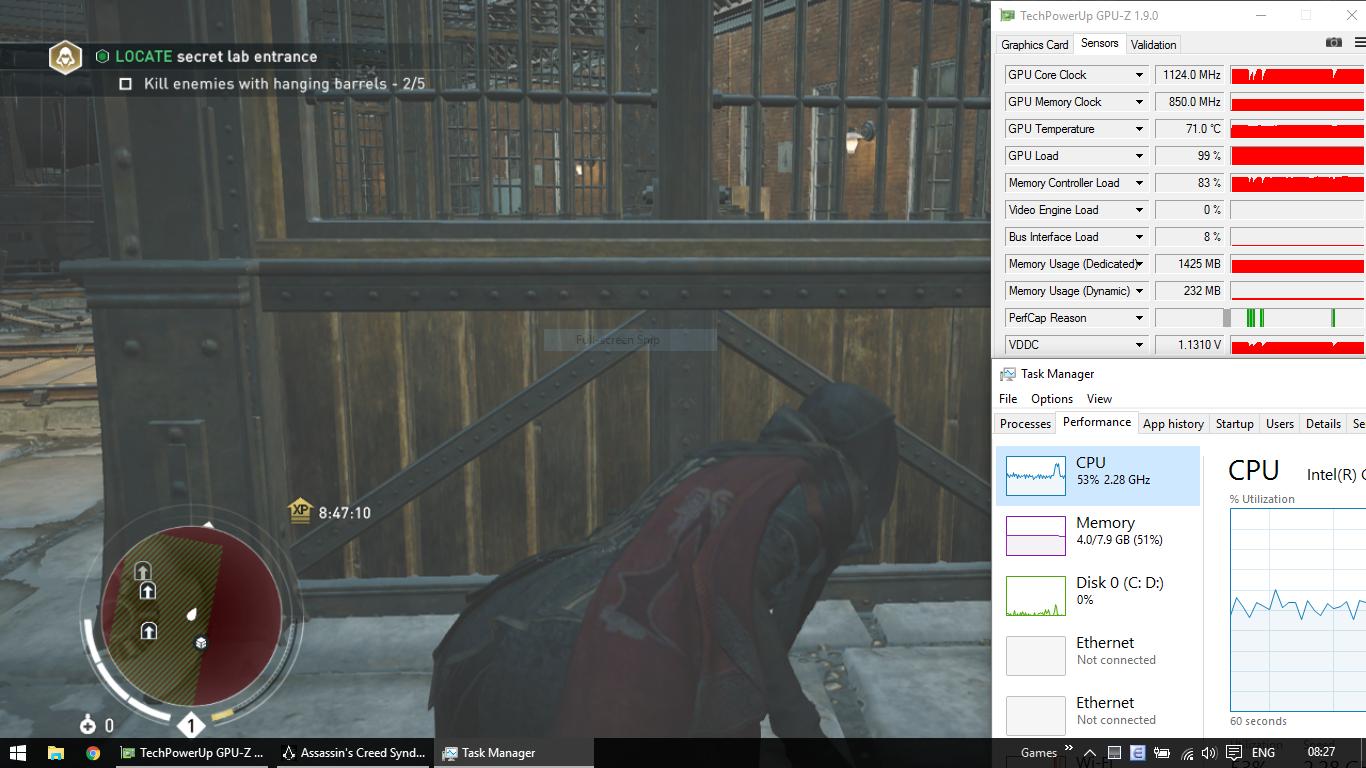
Task: Click the 71.0 °C temperature value
Action: click(1190, 129)
